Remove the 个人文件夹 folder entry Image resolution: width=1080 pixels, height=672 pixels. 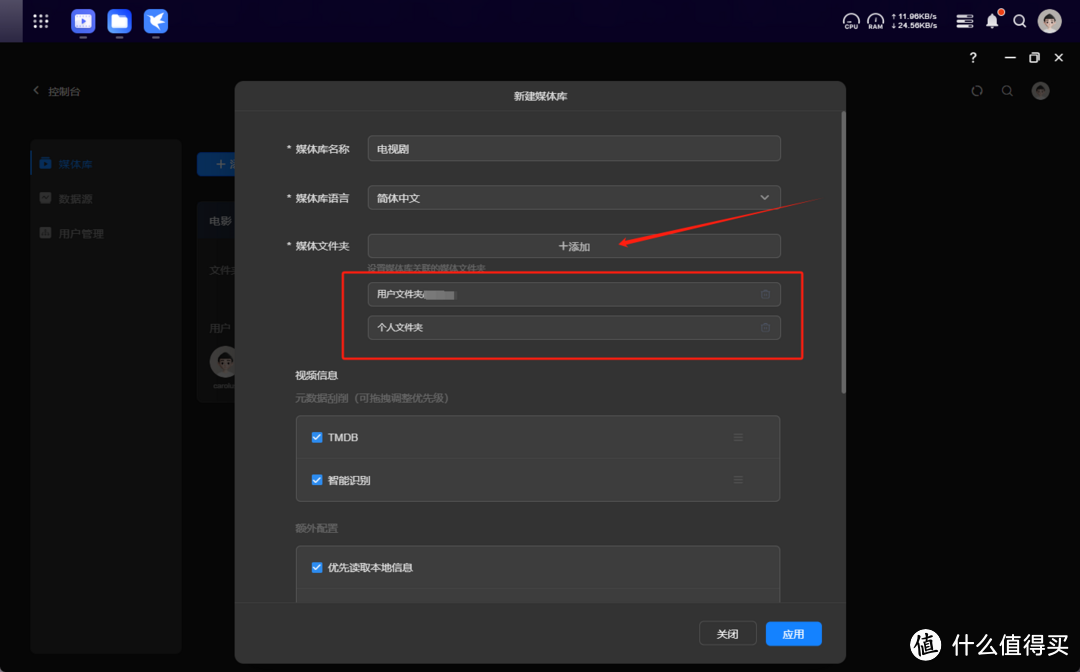tap(765, 328)
